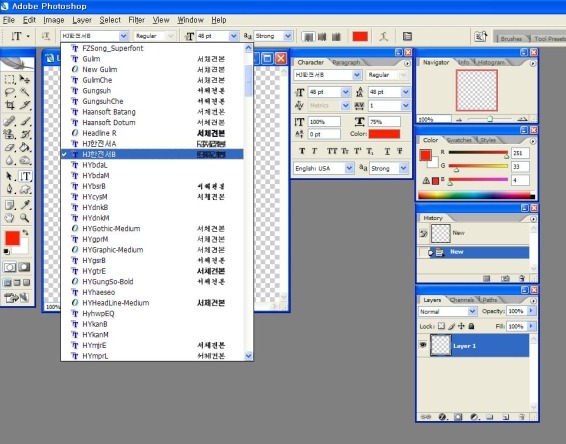Select the Dodge tool
566x444 pixels.
tap(25, 160)
